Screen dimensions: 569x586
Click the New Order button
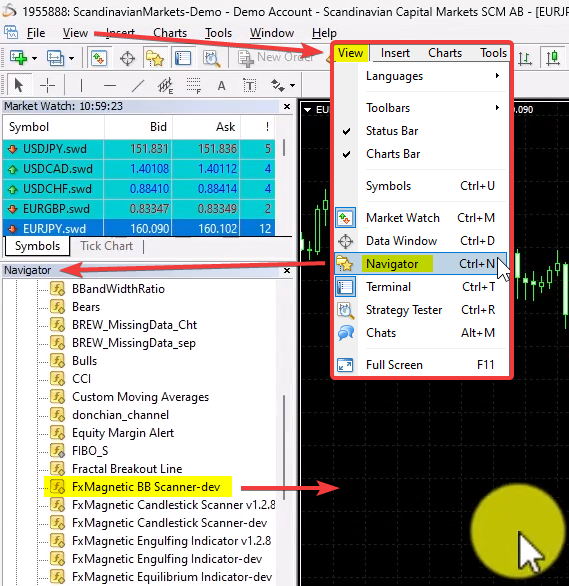point(276,58)
